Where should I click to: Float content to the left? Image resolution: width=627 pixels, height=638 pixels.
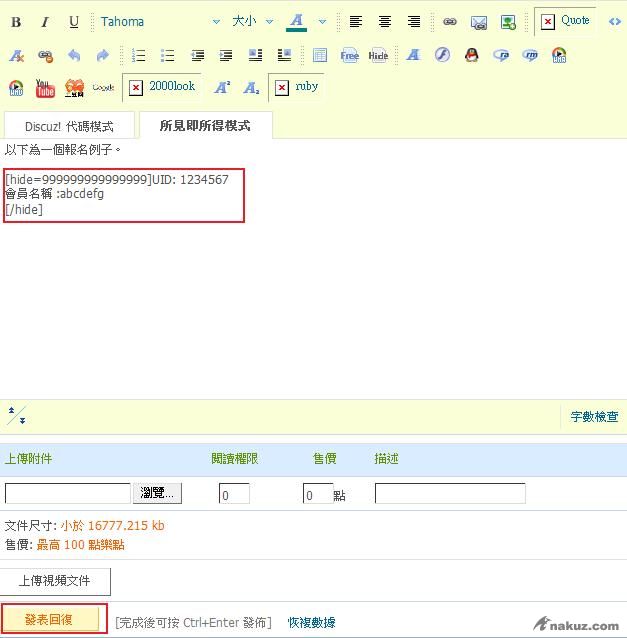255,55
